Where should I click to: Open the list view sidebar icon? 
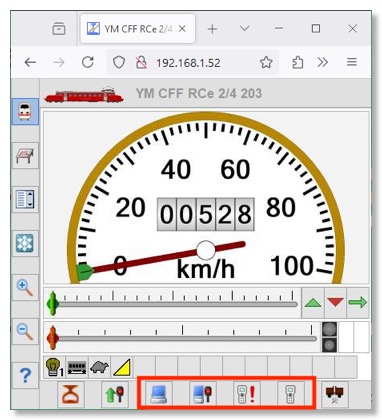click(25, 199)
